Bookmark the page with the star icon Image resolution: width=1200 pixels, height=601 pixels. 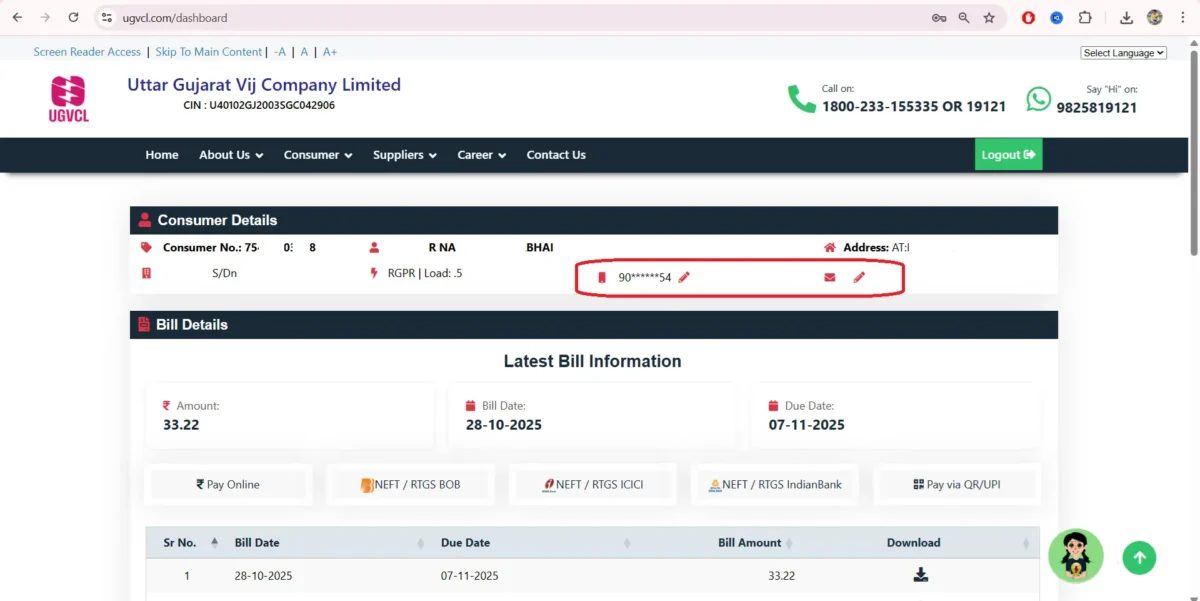coord(988,17)
